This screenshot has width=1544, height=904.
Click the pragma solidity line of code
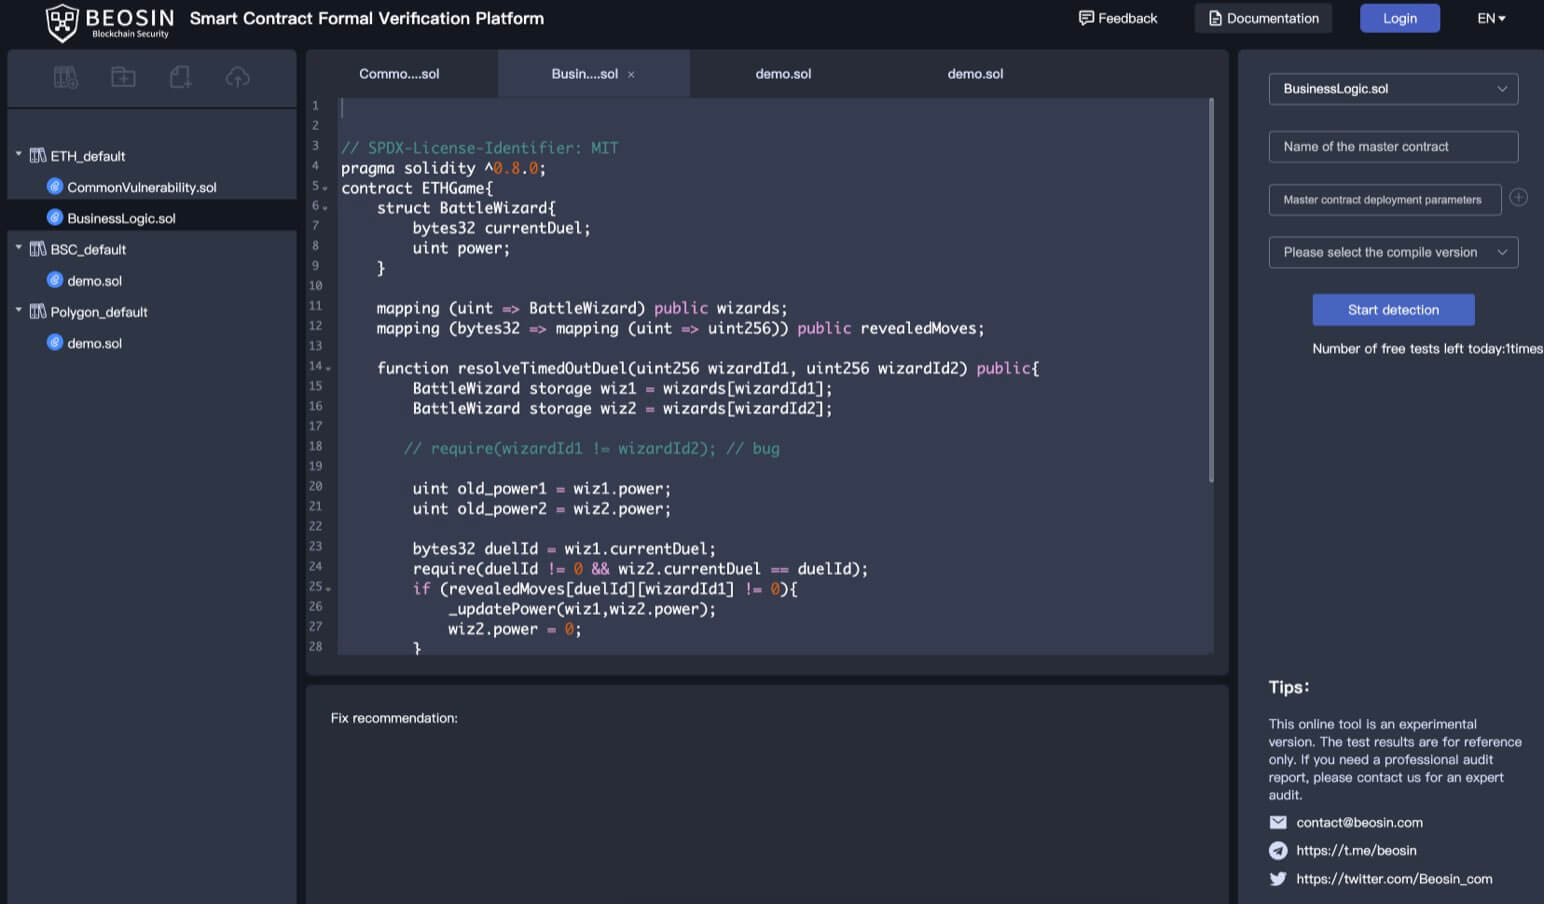[x=443, y=168]
